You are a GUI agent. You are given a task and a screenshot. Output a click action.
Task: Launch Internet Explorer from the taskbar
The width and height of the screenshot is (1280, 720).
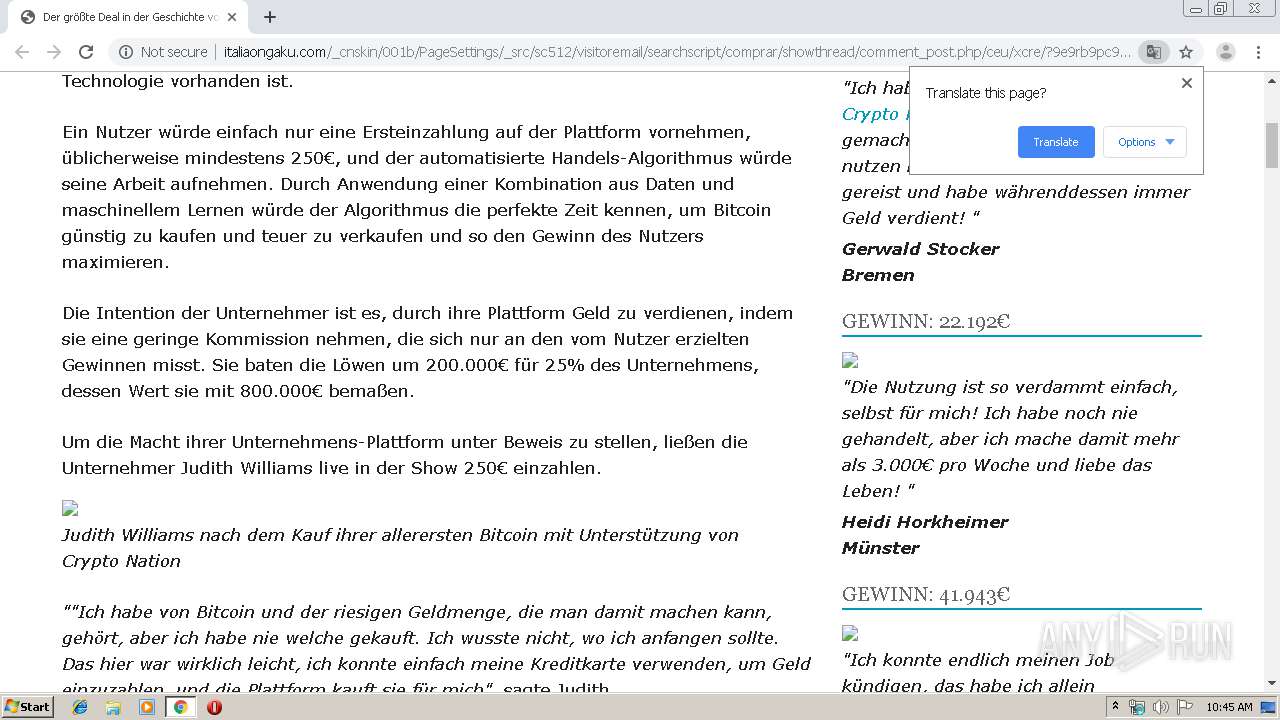pyautogui.click(x=80, y=707)
